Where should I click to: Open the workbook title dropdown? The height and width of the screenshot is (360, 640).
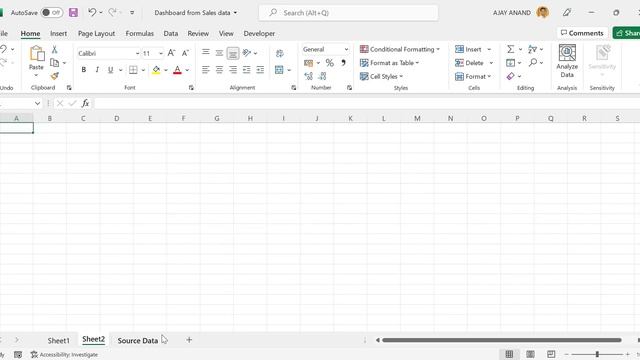[x=196, y=13]
